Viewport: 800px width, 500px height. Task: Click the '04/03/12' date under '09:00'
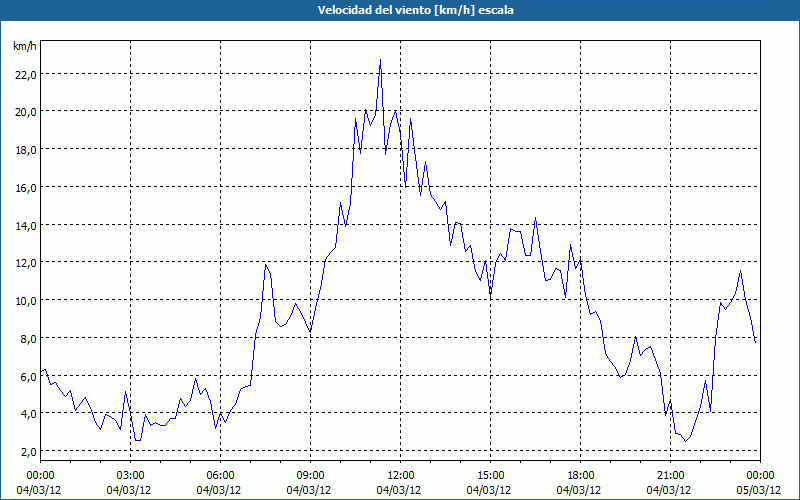coord(309,490)
